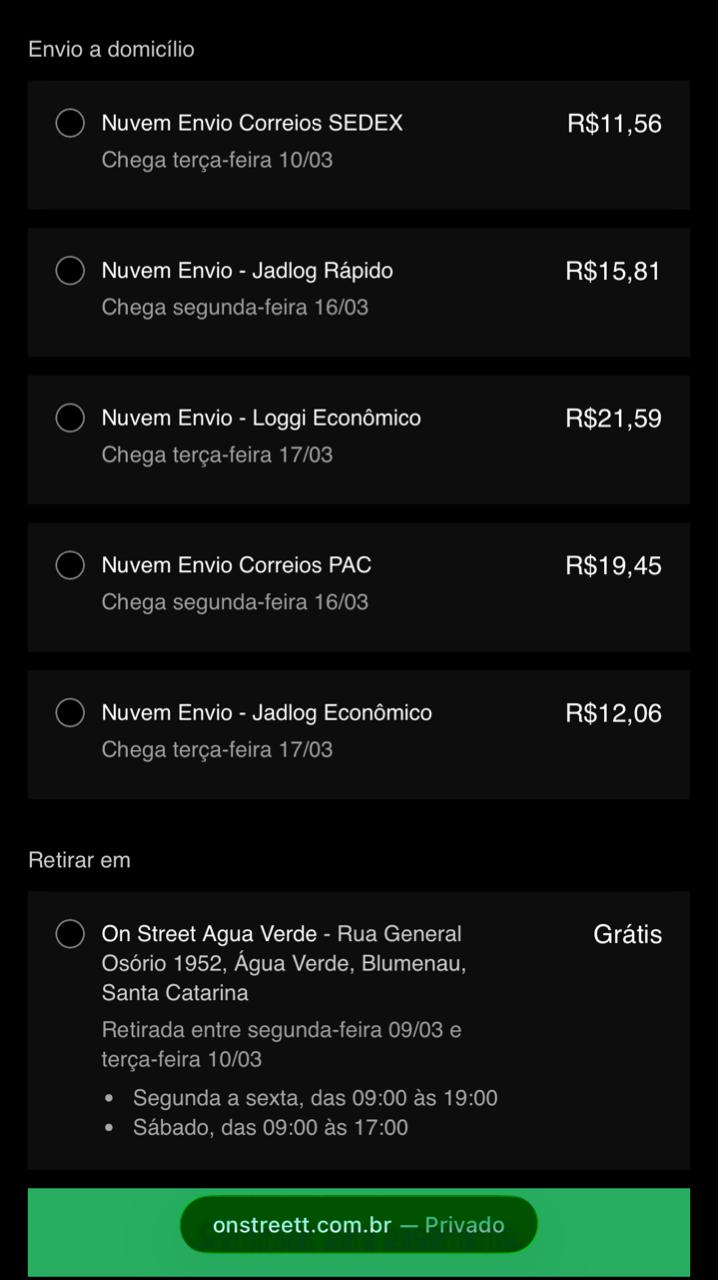Viewport: 718px width, 1280px height.
Task: Pick the Correios PAC radio button
Action: click(70, 565)
